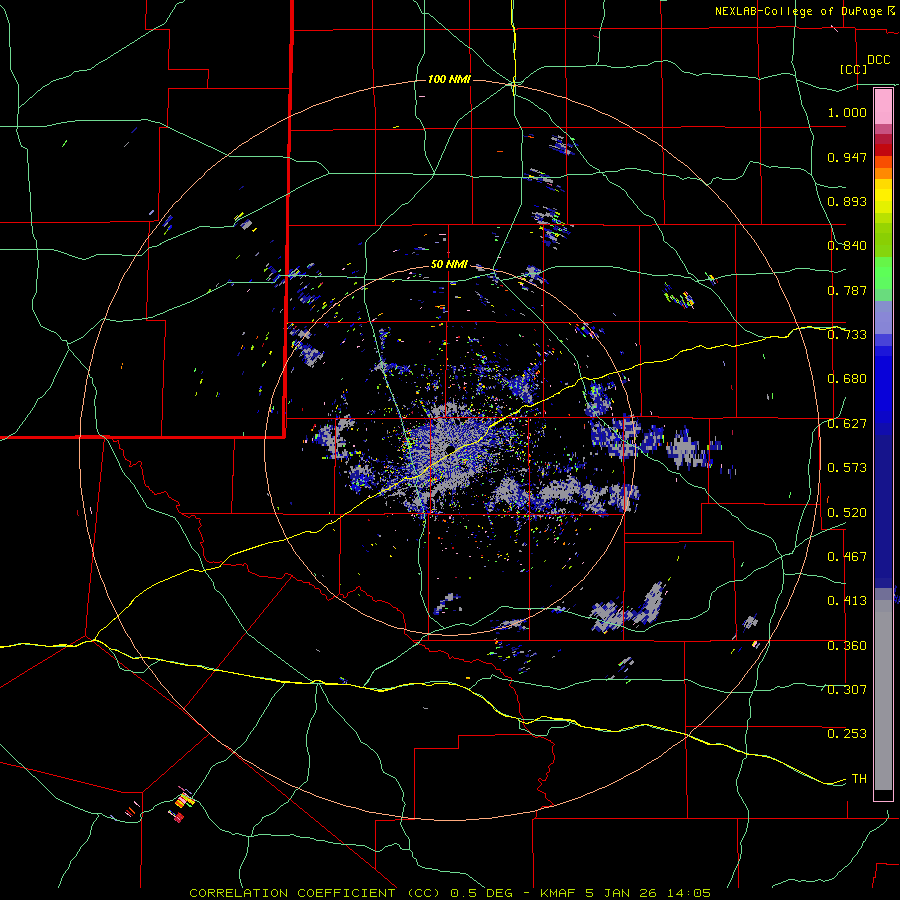Click the 0.467 scale value
900x900 pixels.
pyautogui.click(x=847, y=557)
